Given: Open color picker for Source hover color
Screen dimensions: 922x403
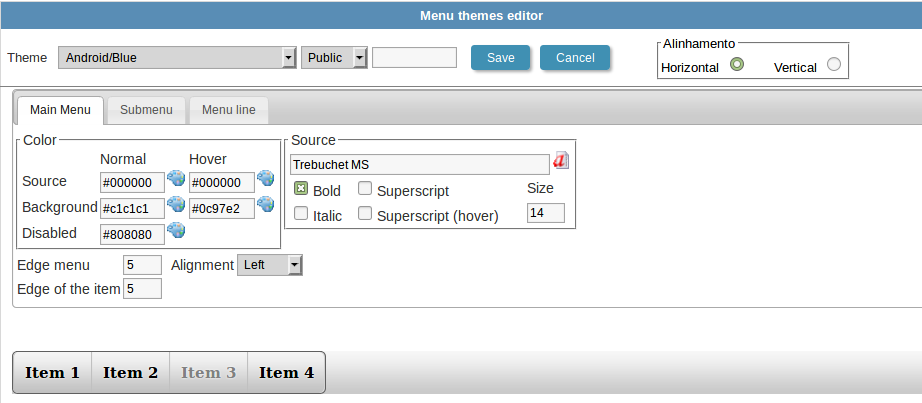Looking at the screenshot, I should click(x=266, y=178).
